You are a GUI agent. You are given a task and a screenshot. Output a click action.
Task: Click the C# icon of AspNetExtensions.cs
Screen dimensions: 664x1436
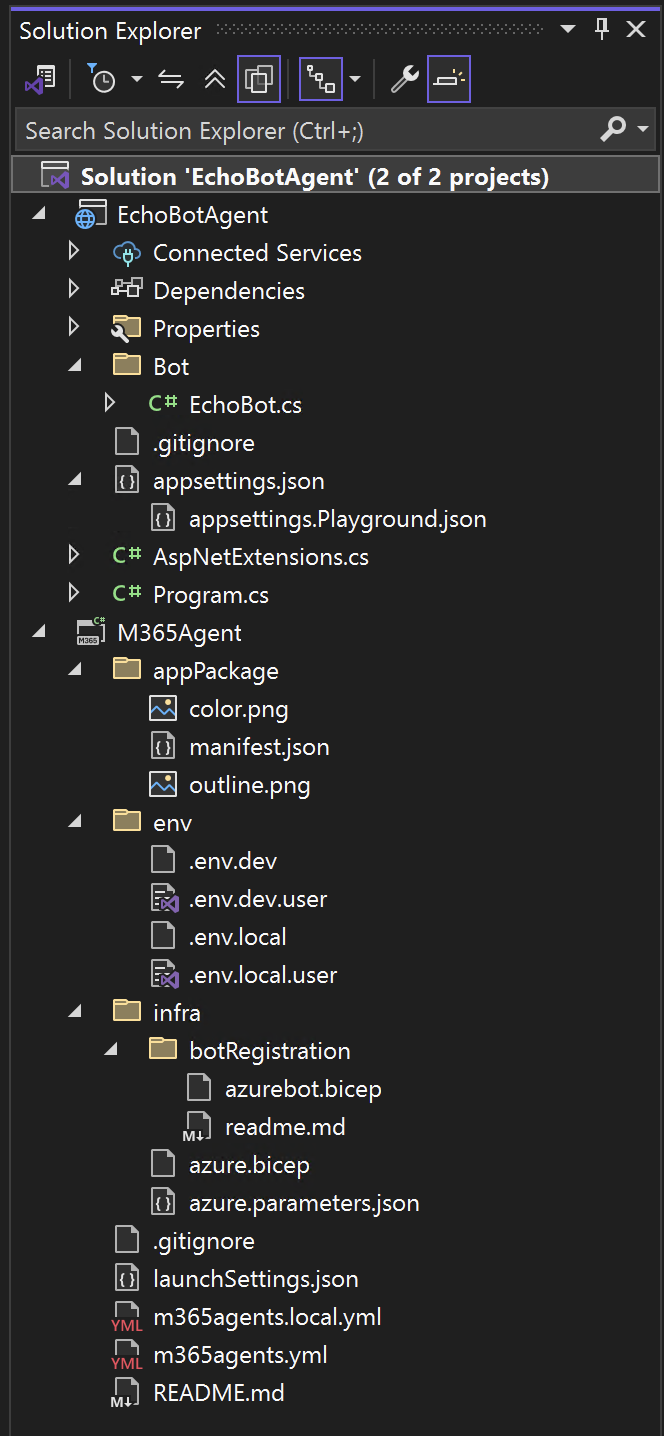click(x=127, y=556)
